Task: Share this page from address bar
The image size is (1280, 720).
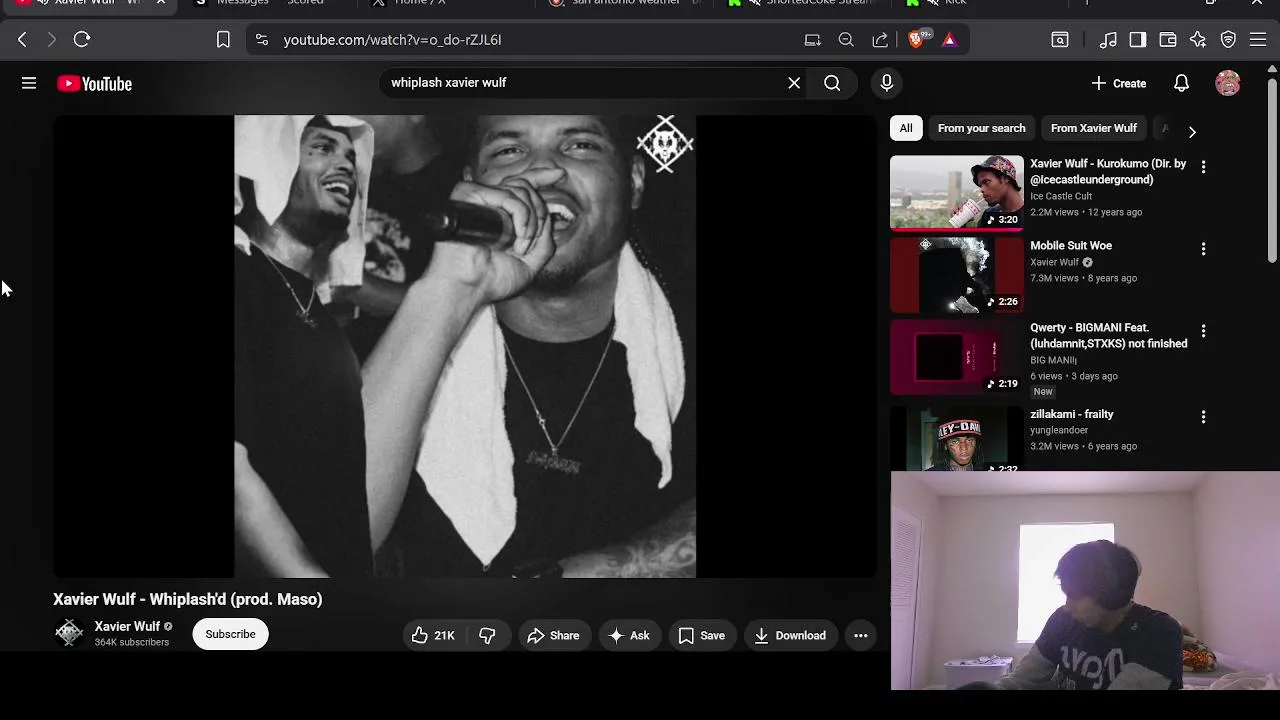Action: click(880, 40)
